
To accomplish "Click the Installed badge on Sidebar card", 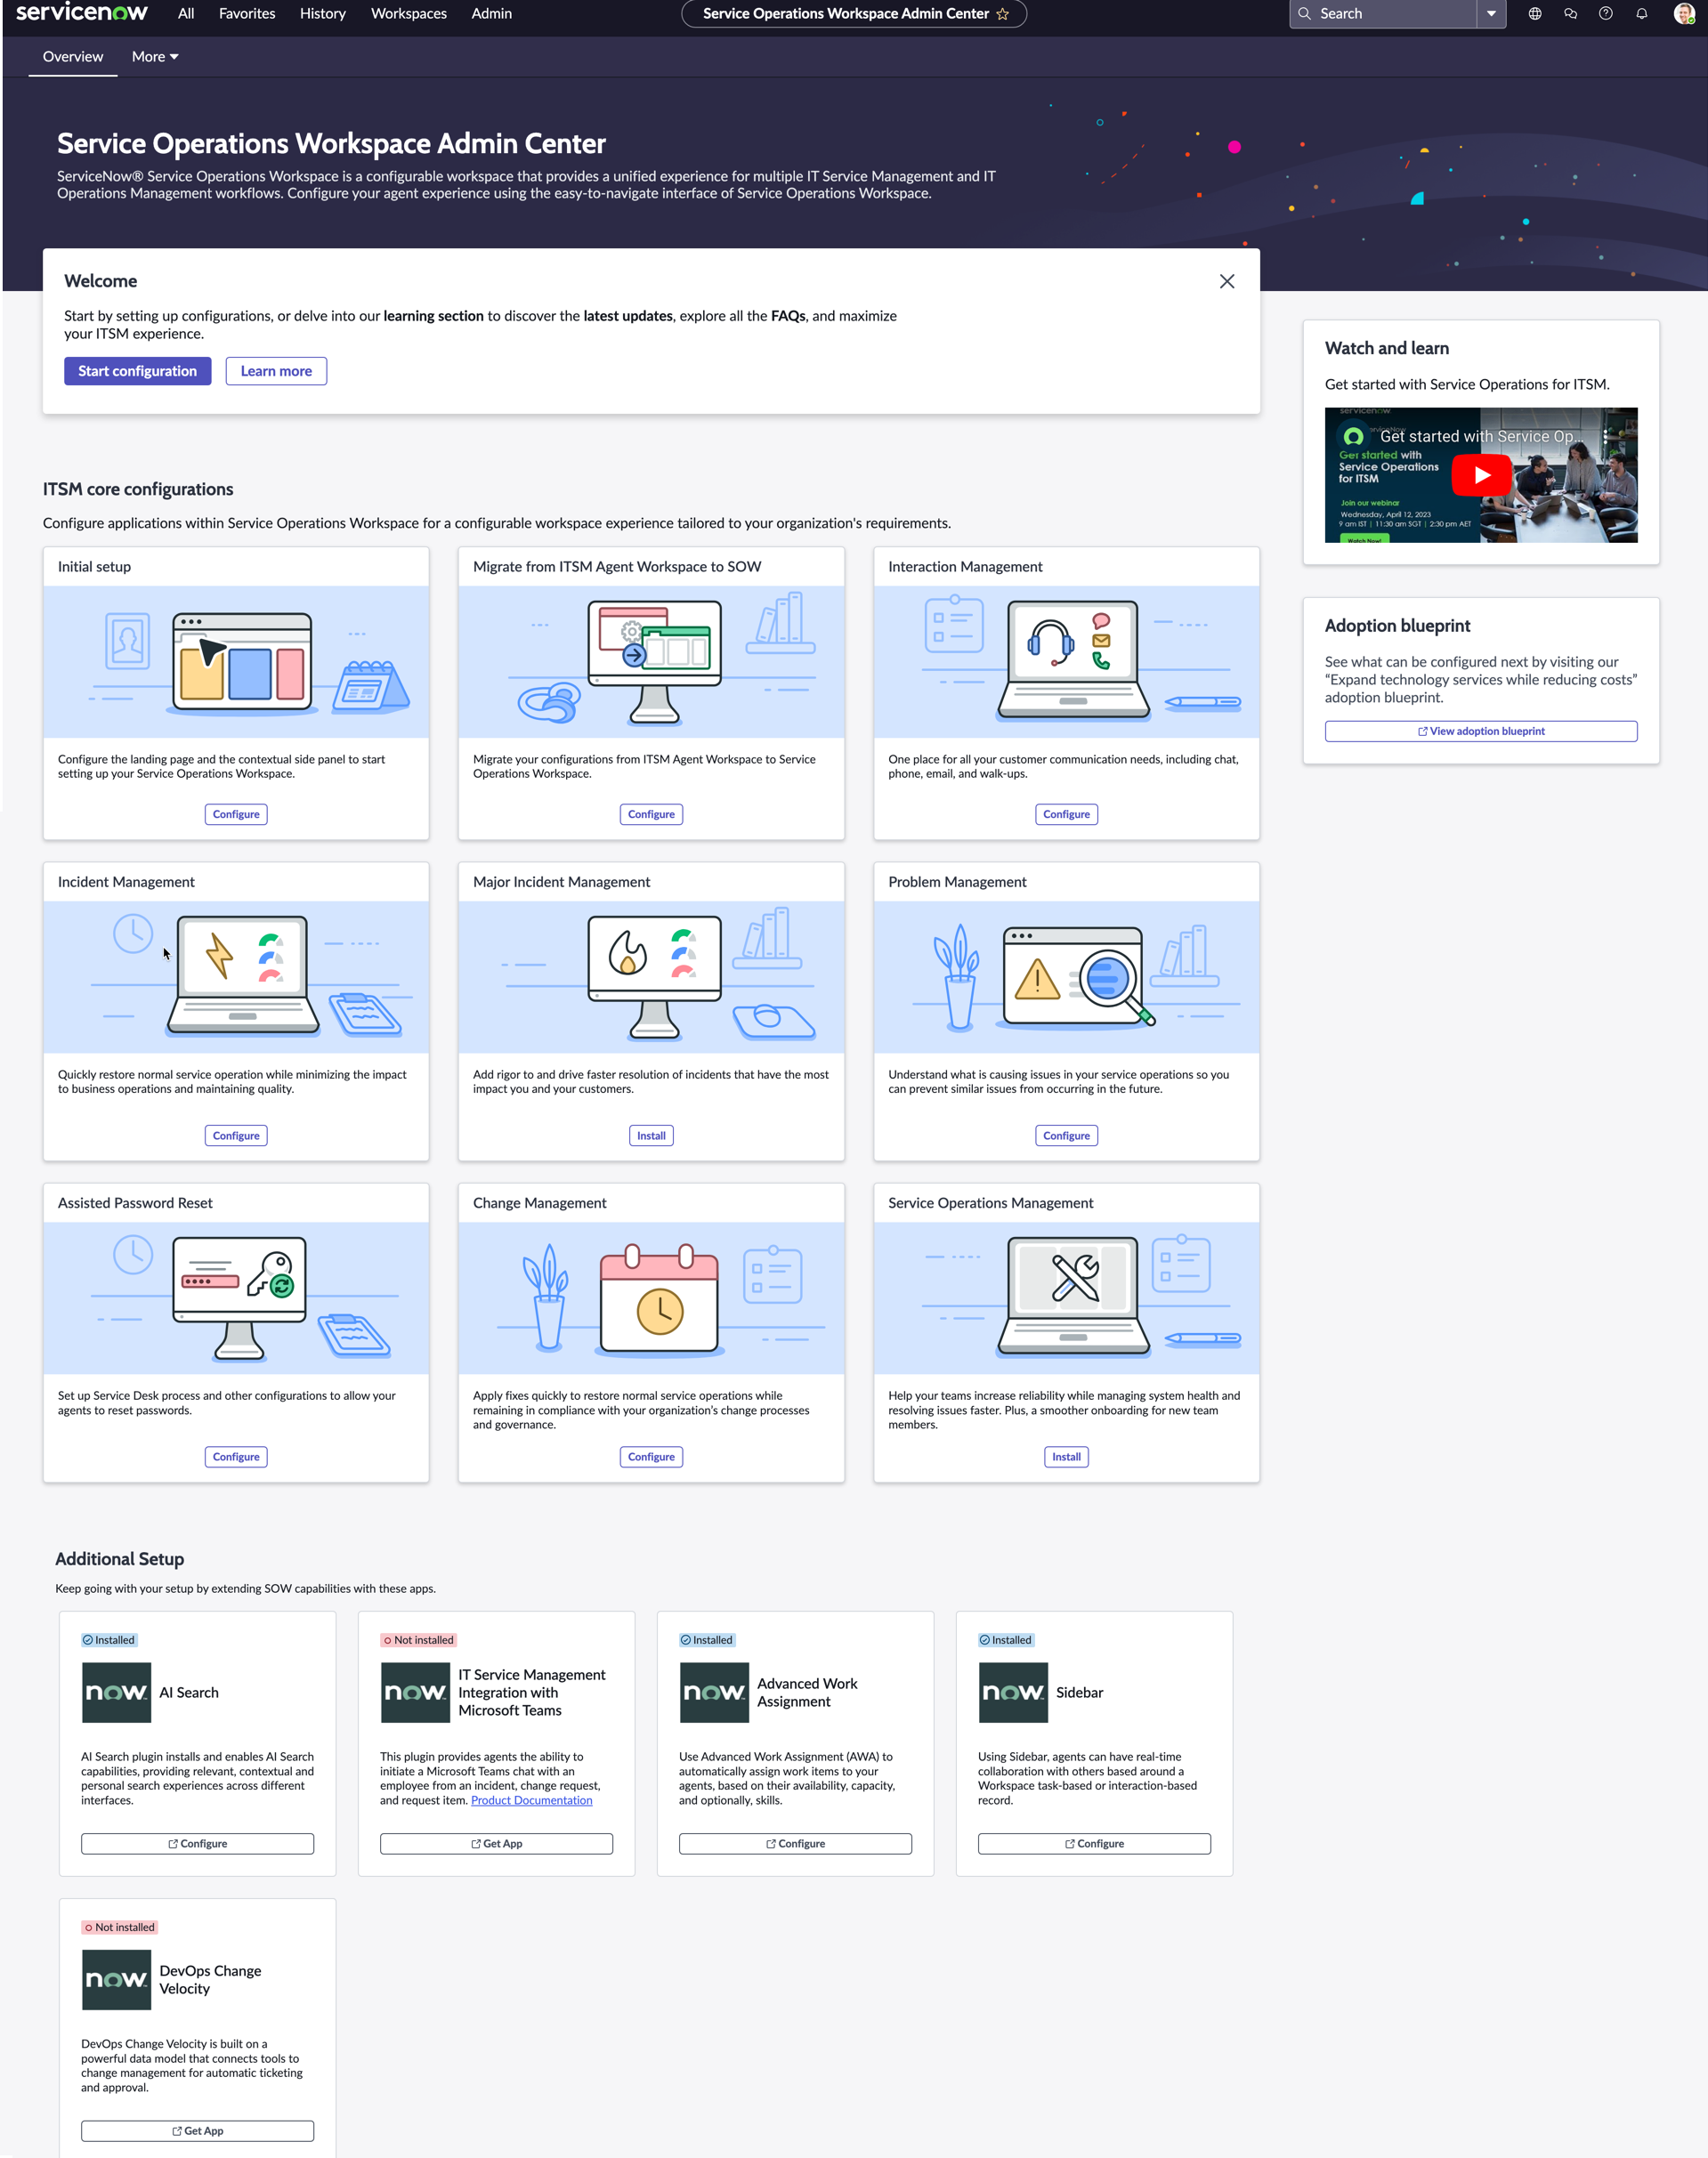I will pyautogui.click(x=1006, y=1640).
